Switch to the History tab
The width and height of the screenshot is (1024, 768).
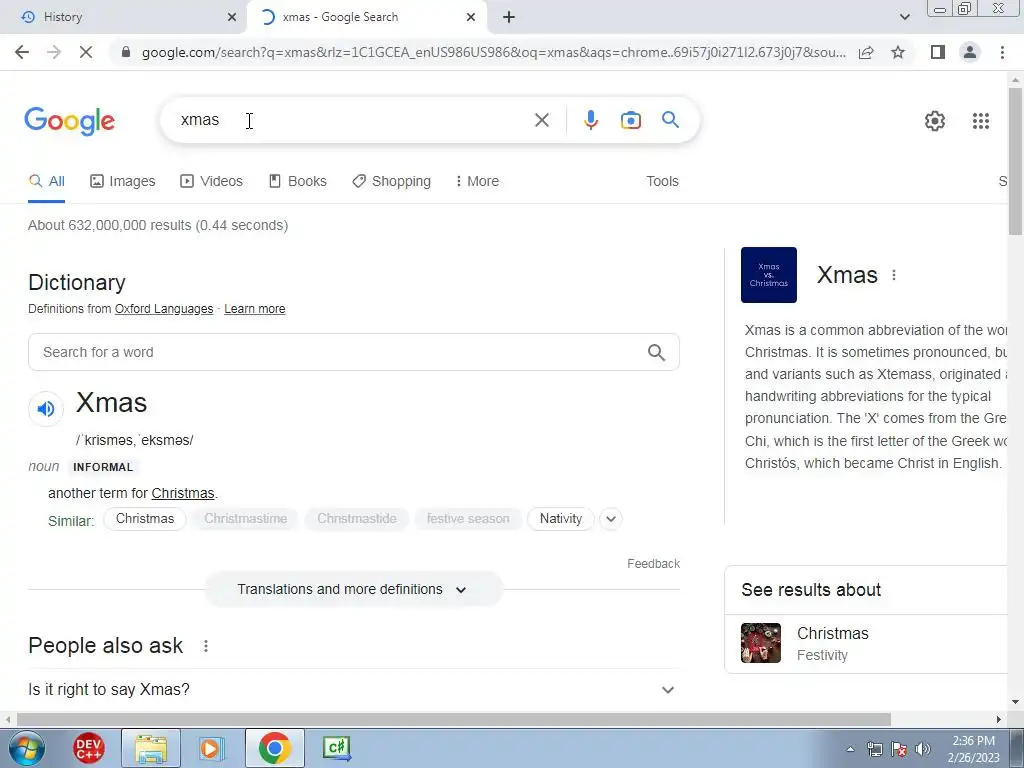click(122, 17)
